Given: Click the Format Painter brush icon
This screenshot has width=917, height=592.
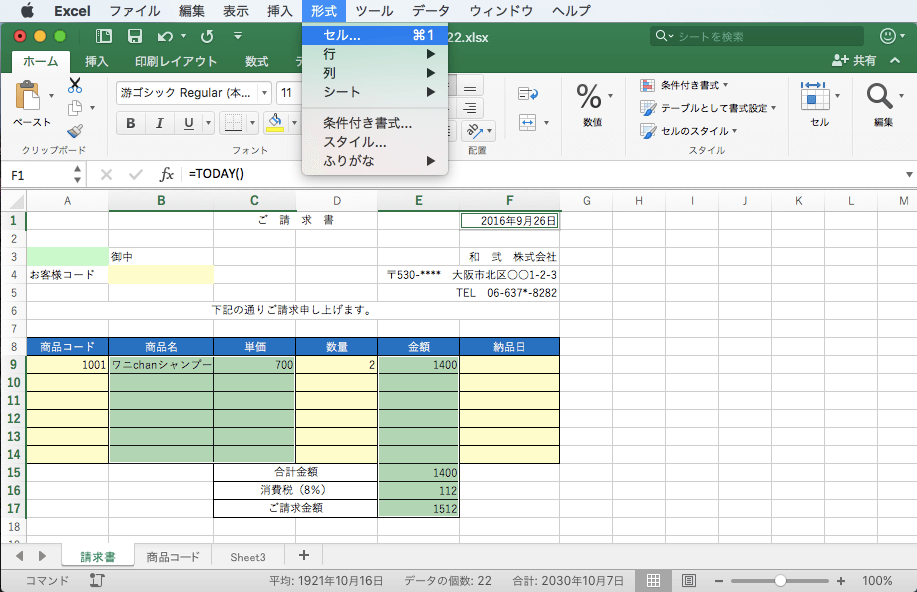Looking at the screenshot, I should (x=75, y=131).
